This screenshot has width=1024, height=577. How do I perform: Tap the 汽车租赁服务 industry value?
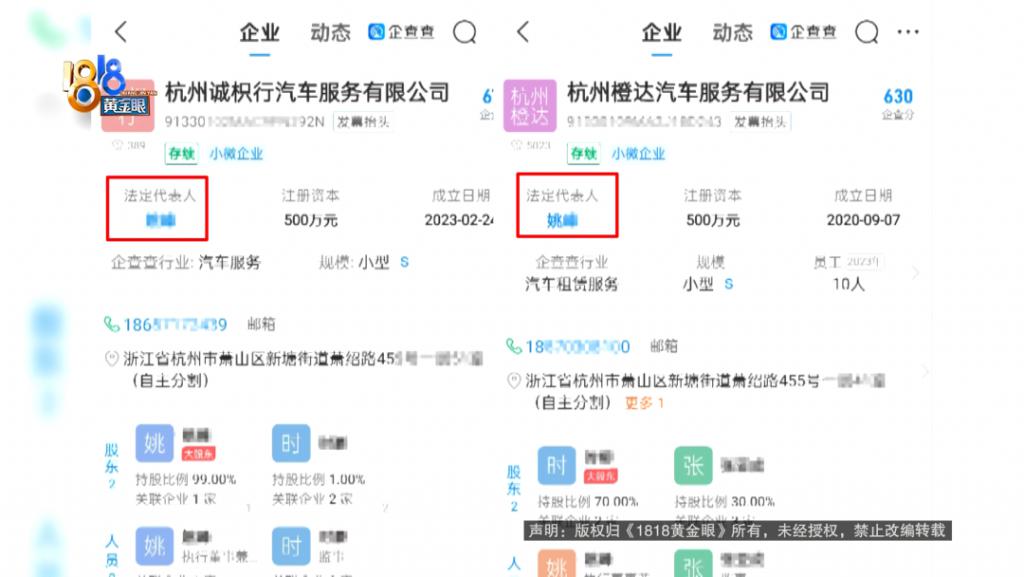point(571,284)
